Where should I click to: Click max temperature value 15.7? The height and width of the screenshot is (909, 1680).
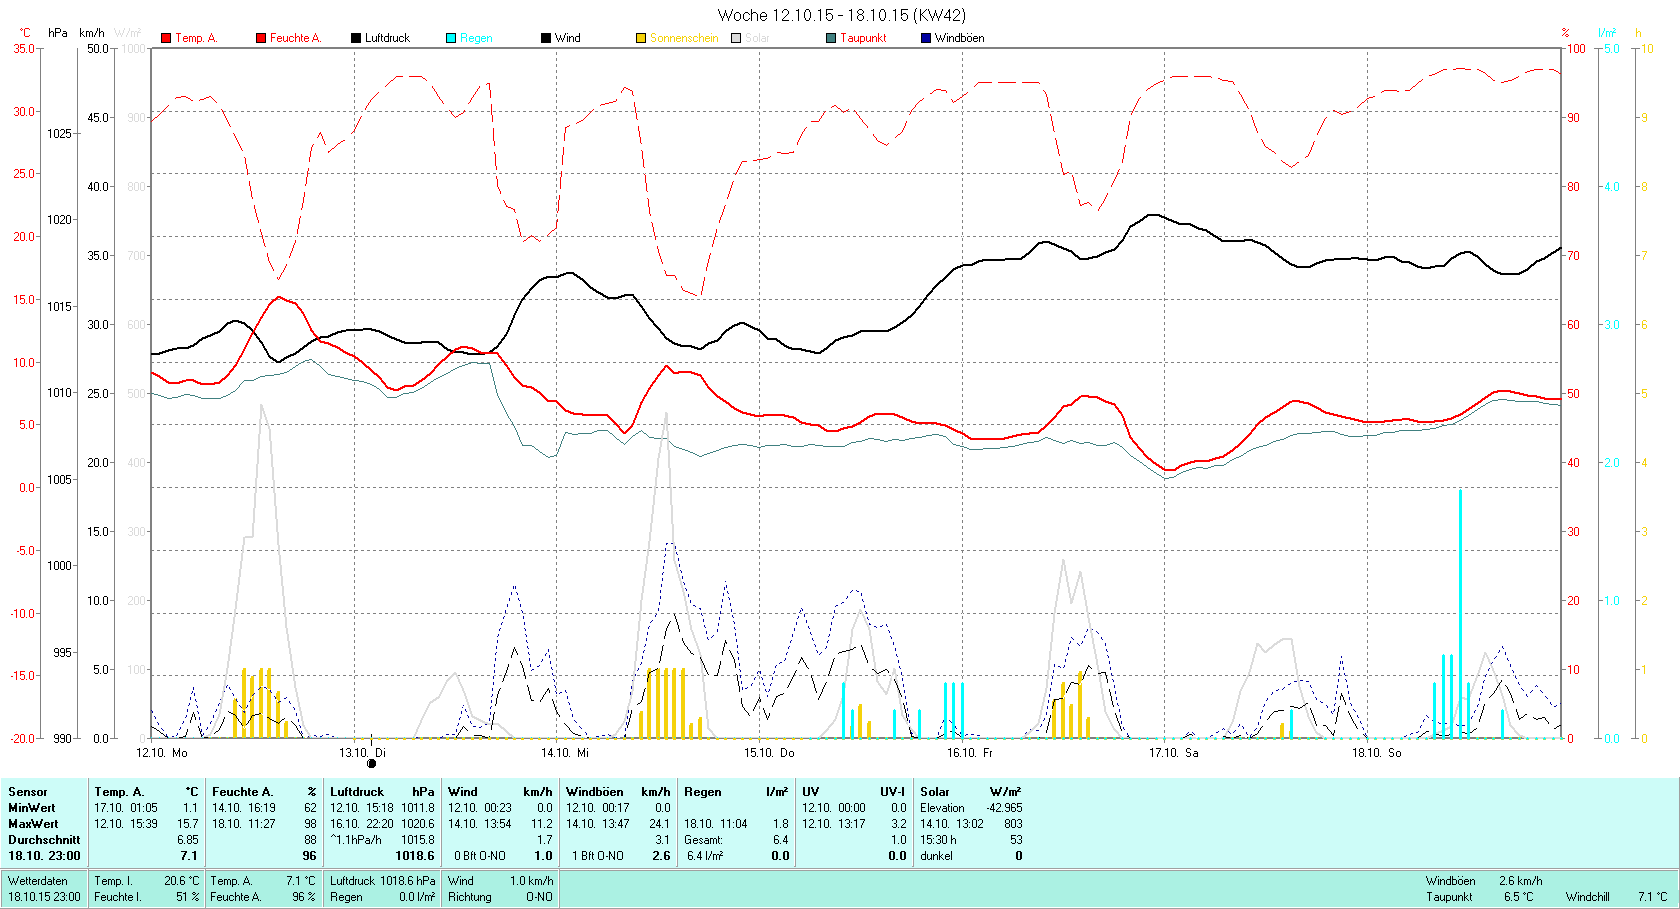(188, 824)
